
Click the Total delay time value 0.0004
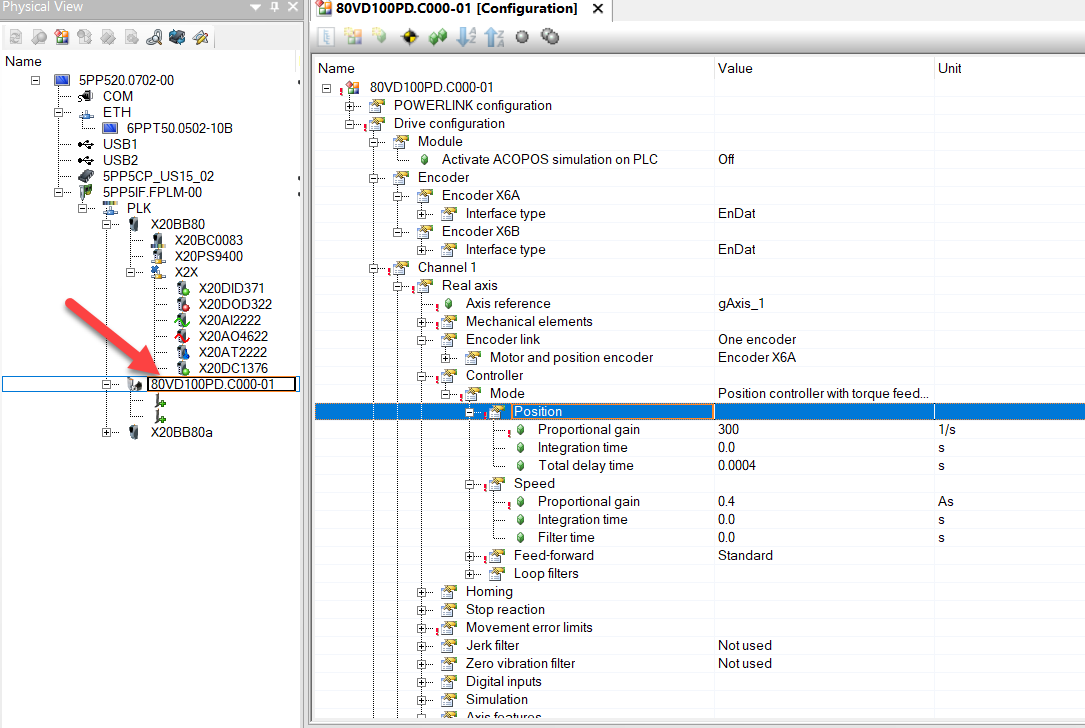pos(737,466)
